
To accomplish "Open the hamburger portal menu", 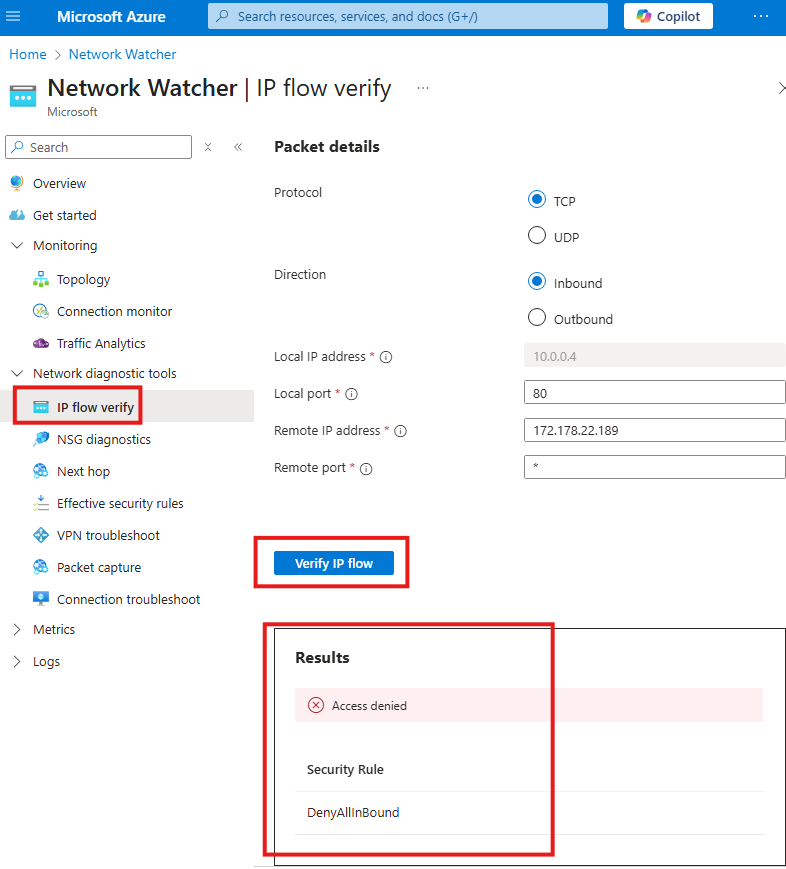I will pyautogui.click(x=13, y=16).
